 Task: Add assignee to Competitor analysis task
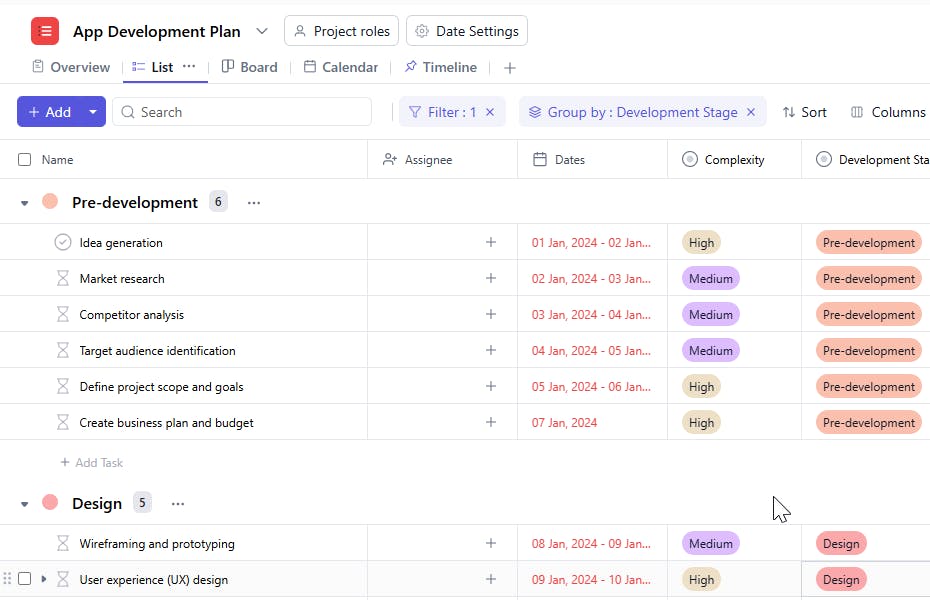point(490,314)
